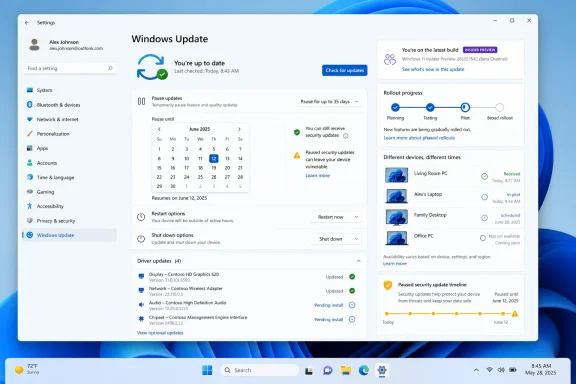Open Learn more about phased rollouts link
576x384 pixels.
click(419, 138)
